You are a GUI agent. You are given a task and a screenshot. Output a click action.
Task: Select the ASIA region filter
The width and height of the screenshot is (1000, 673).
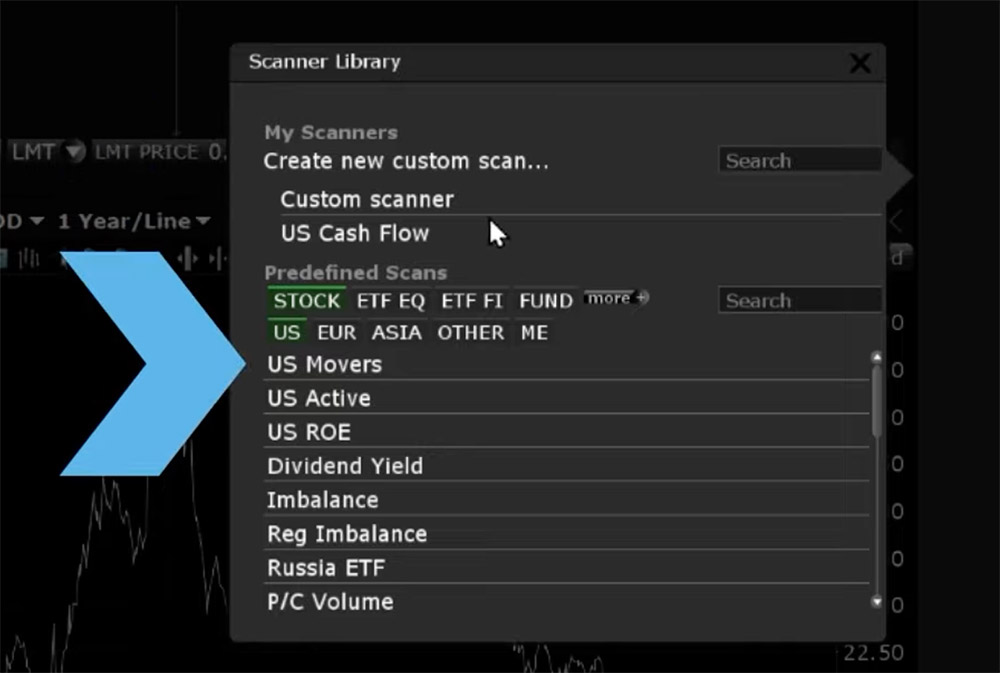(396, 333)
